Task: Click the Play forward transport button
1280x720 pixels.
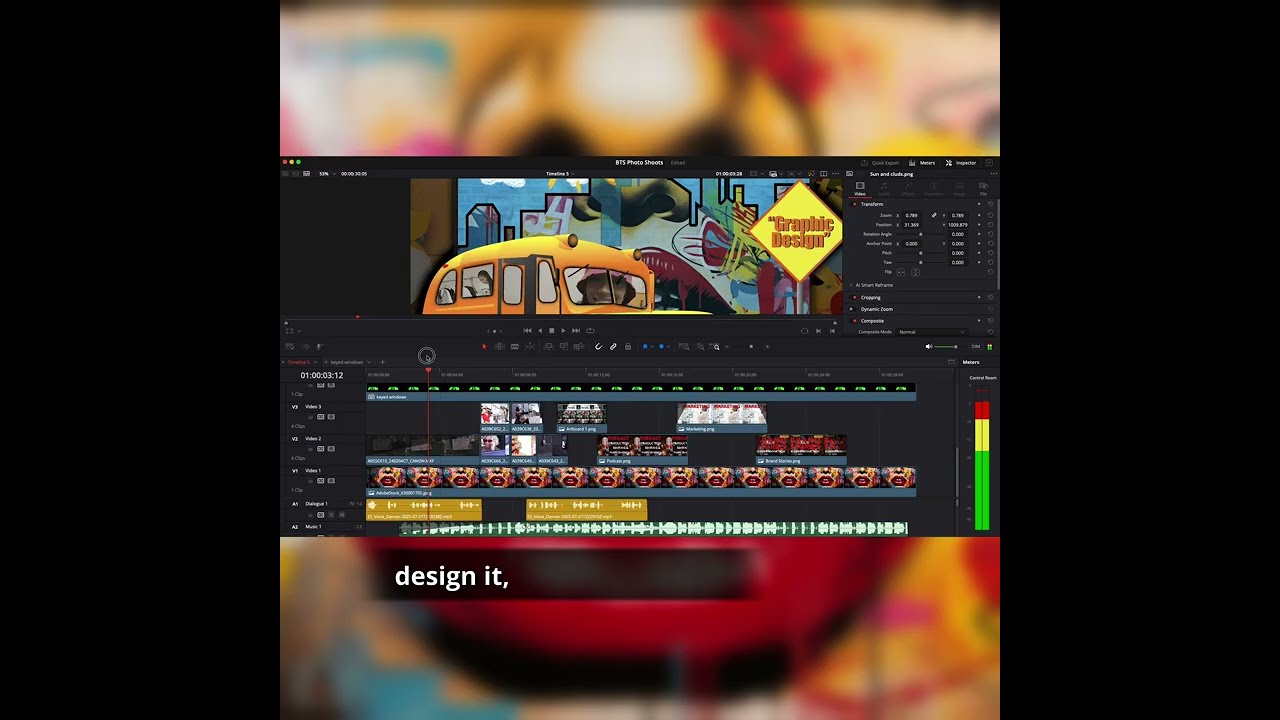Action: [x=564, y=330]
